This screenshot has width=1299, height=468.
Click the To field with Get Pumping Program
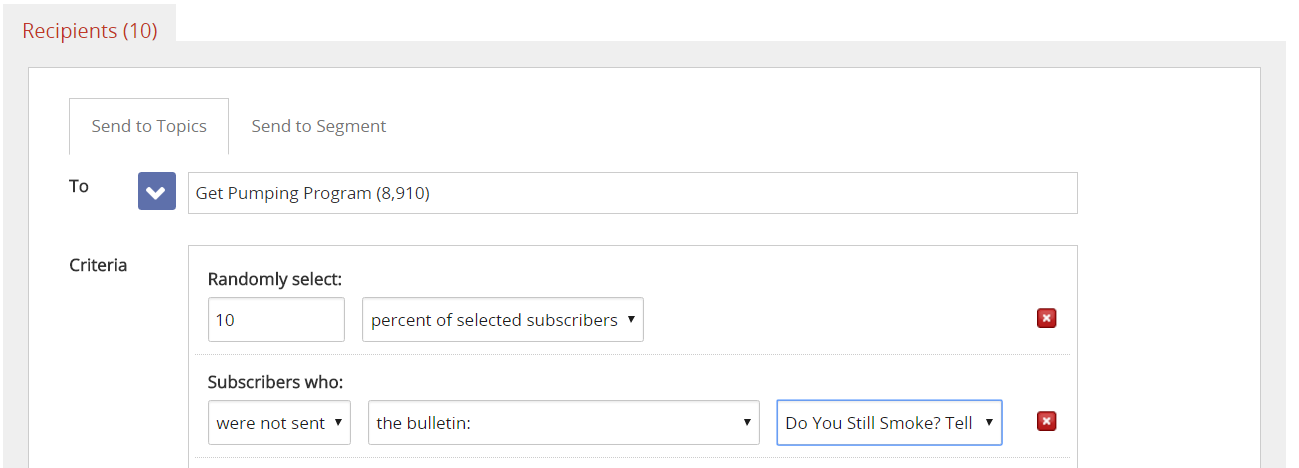632,193
